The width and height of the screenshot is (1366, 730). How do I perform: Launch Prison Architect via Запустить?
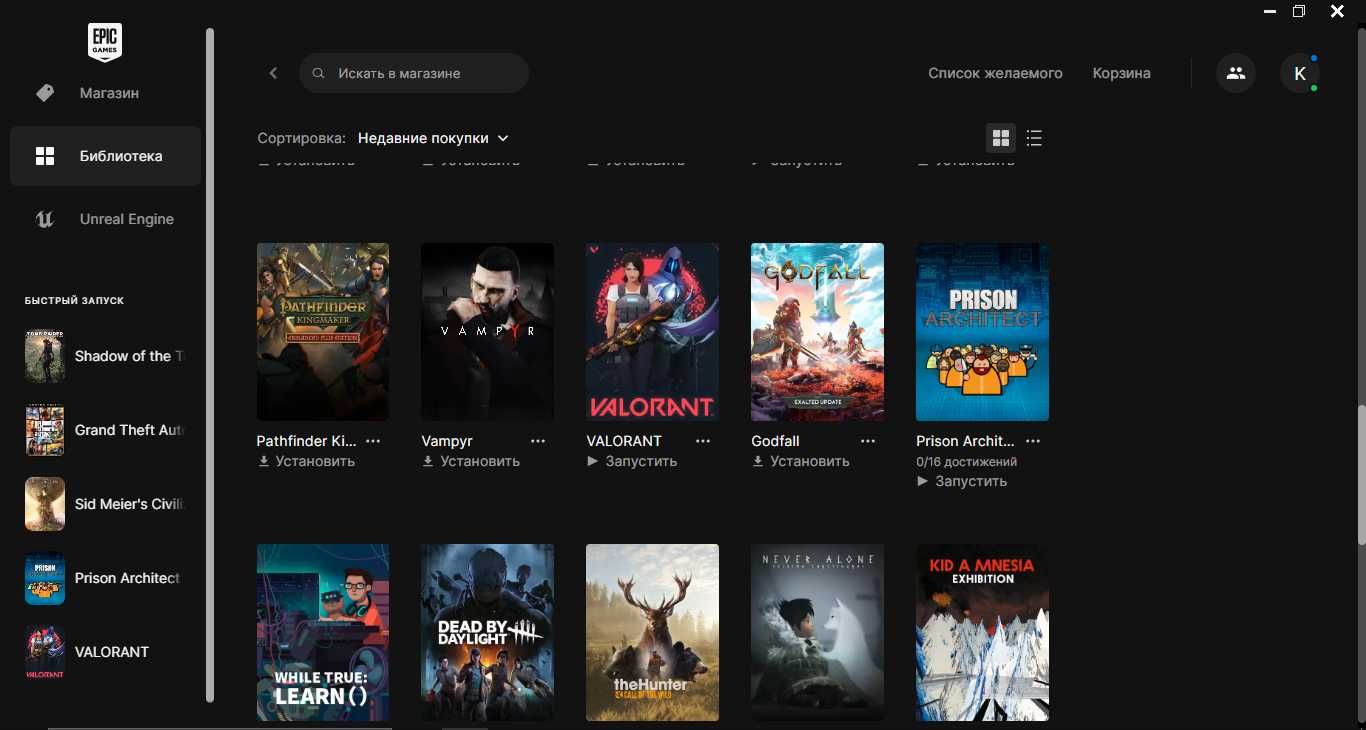coord(962,481)
